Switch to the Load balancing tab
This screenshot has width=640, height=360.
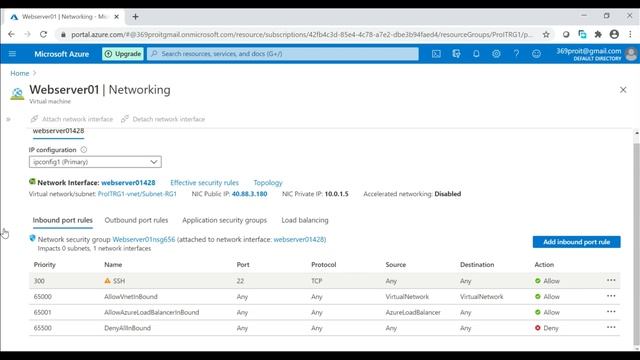(x=304, y=220)
